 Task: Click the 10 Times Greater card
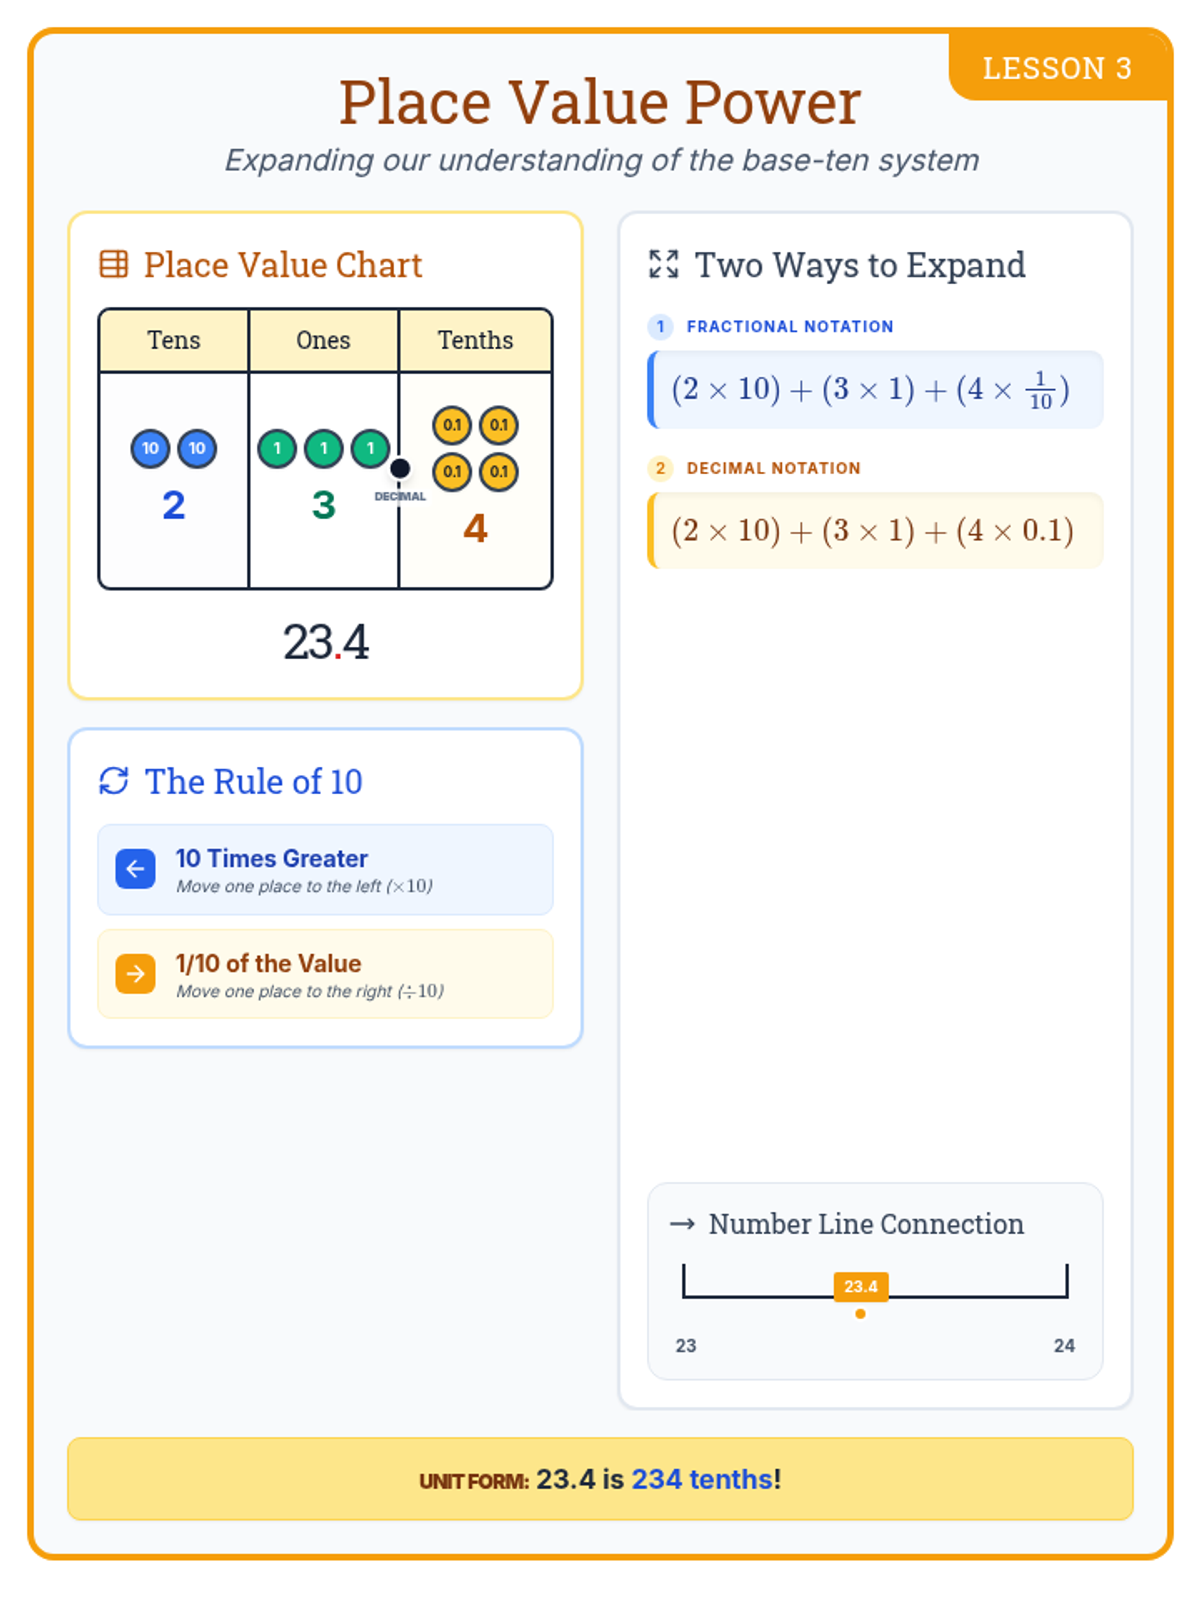pos(325,870)
